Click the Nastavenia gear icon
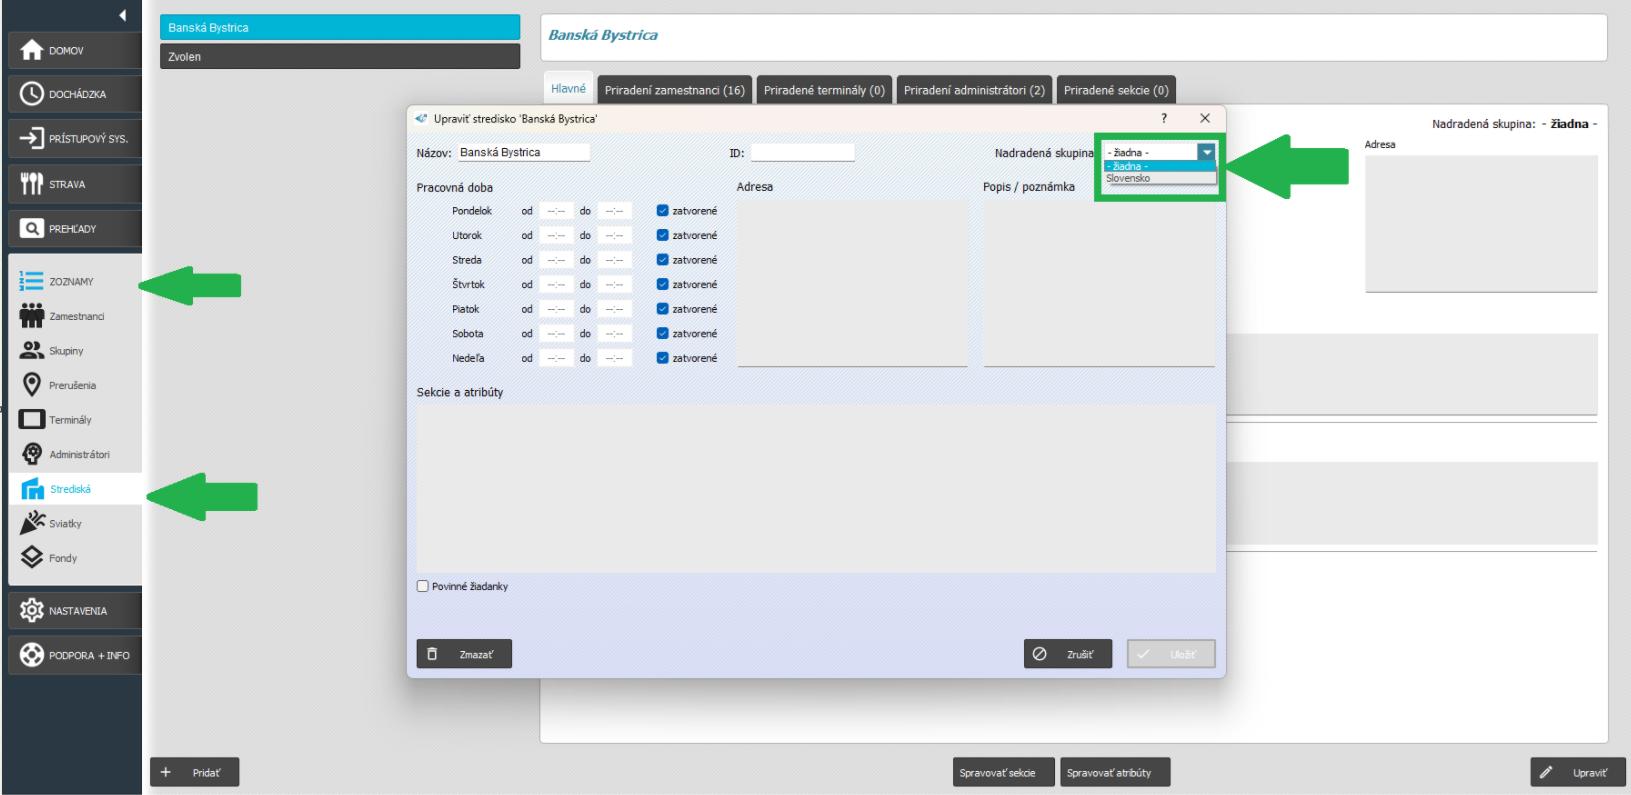The height and width of the screenshot is (795, 1631). pyautogui.click(x=32, y=610)
